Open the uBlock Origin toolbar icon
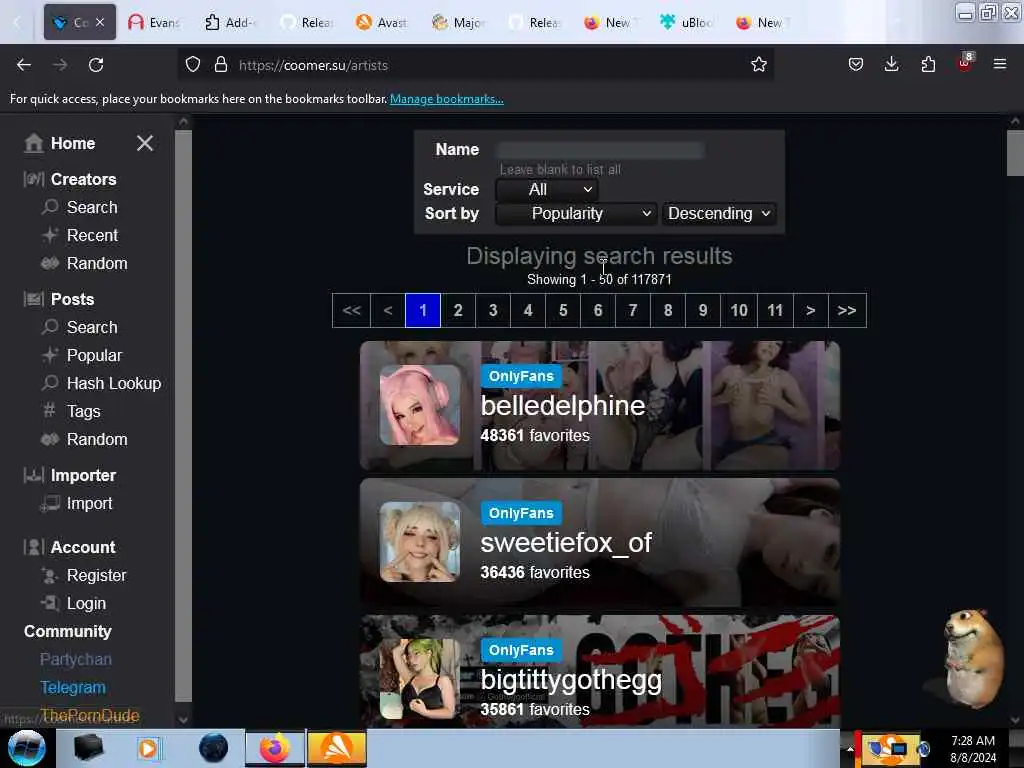Viewport: 1024px width, 768px height. [x=965, y=63]
